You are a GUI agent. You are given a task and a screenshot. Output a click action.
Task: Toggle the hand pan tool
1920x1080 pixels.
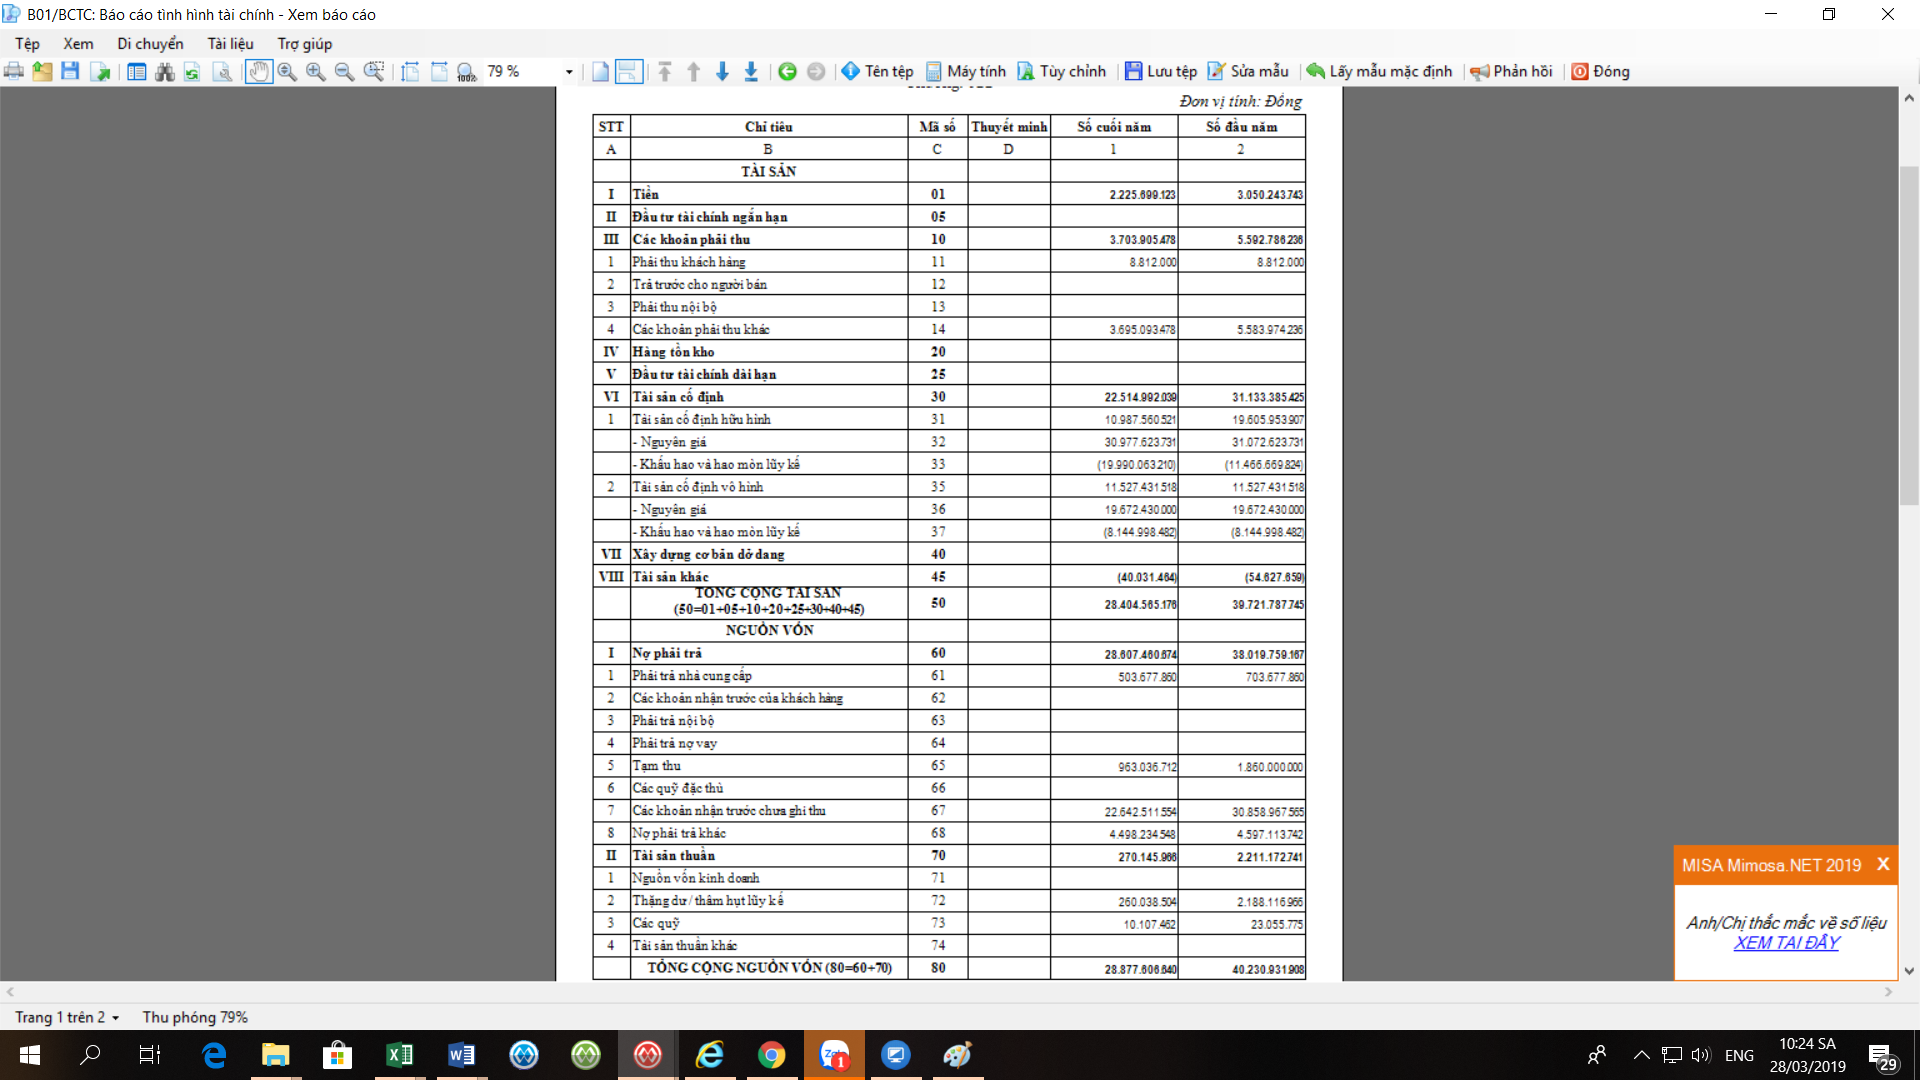tap(259, 71)
